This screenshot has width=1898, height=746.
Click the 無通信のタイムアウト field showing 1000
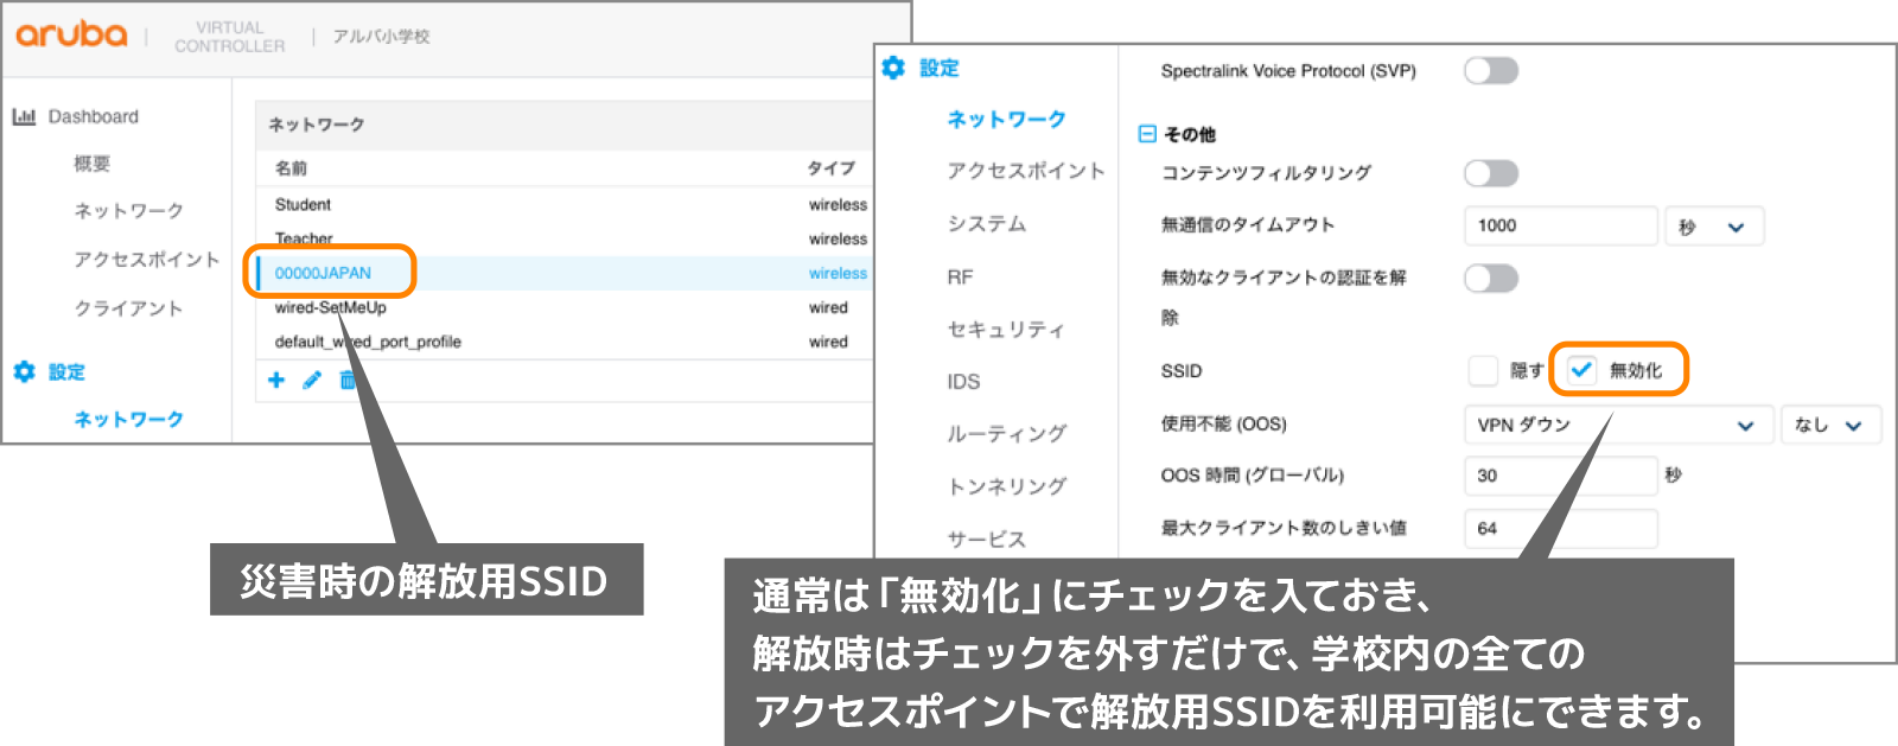tap(1561, 226)
